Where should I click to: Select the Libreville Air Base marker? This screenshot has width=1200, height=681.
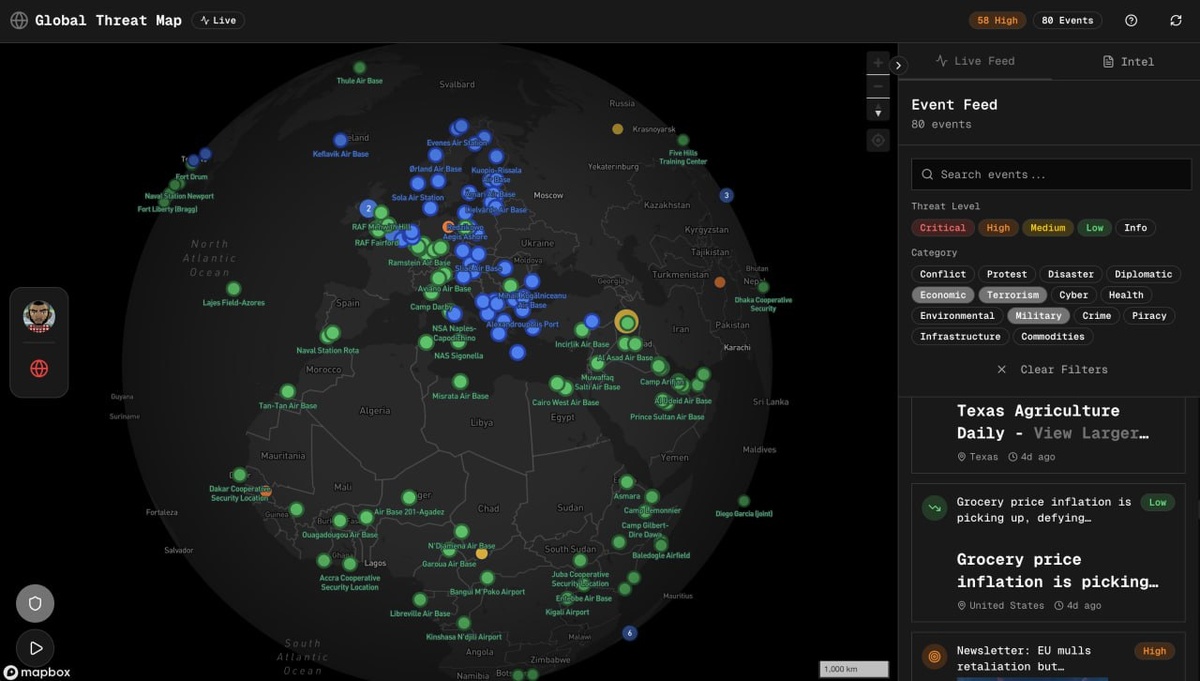[x=420, y=600]
